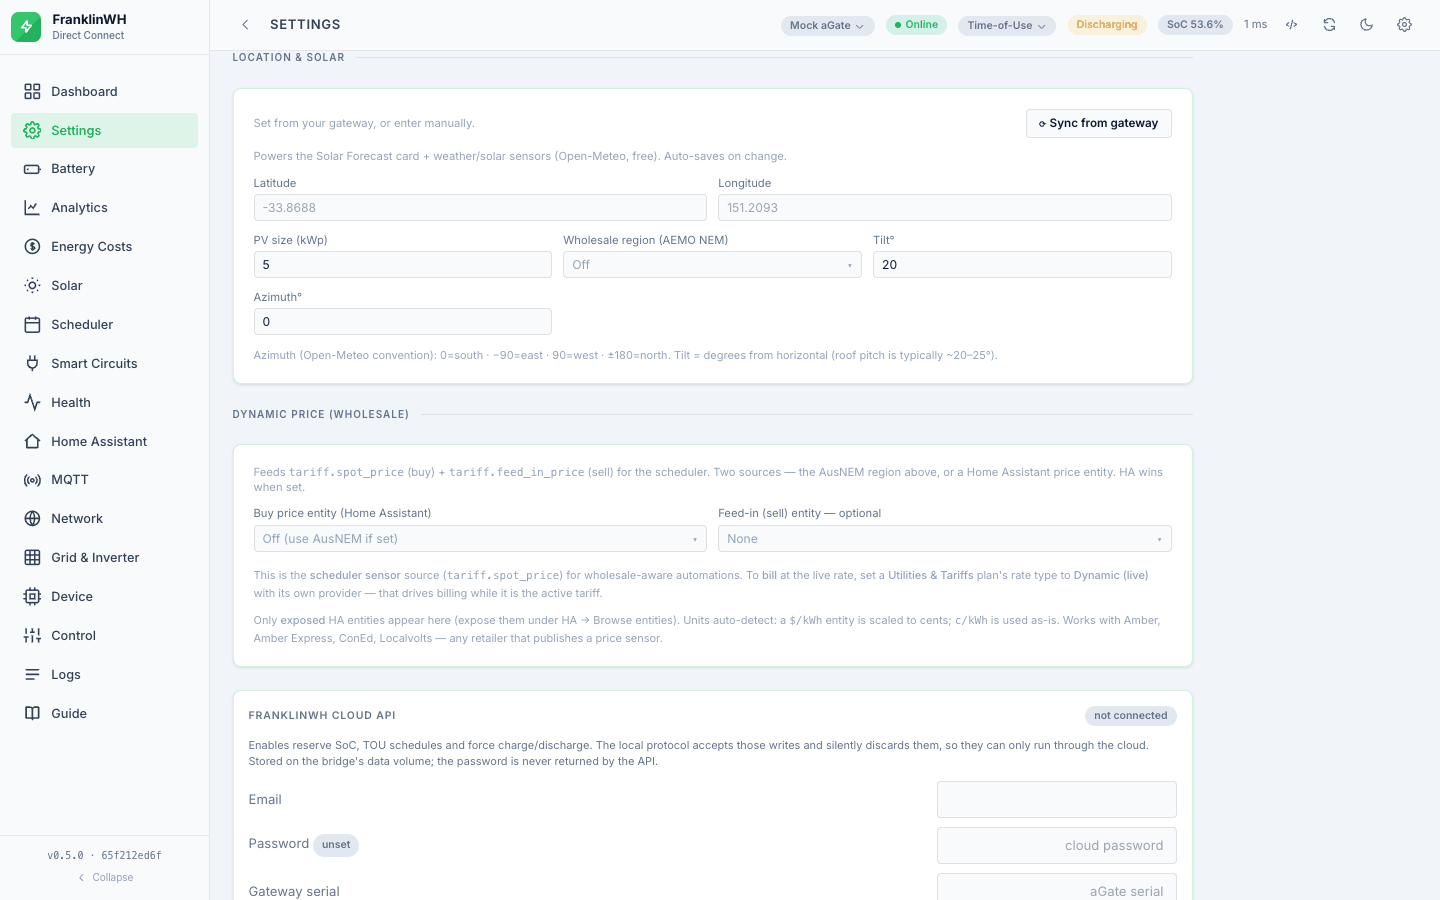Click the 'SoC 53.6%' status pill

coord(1195,25)
